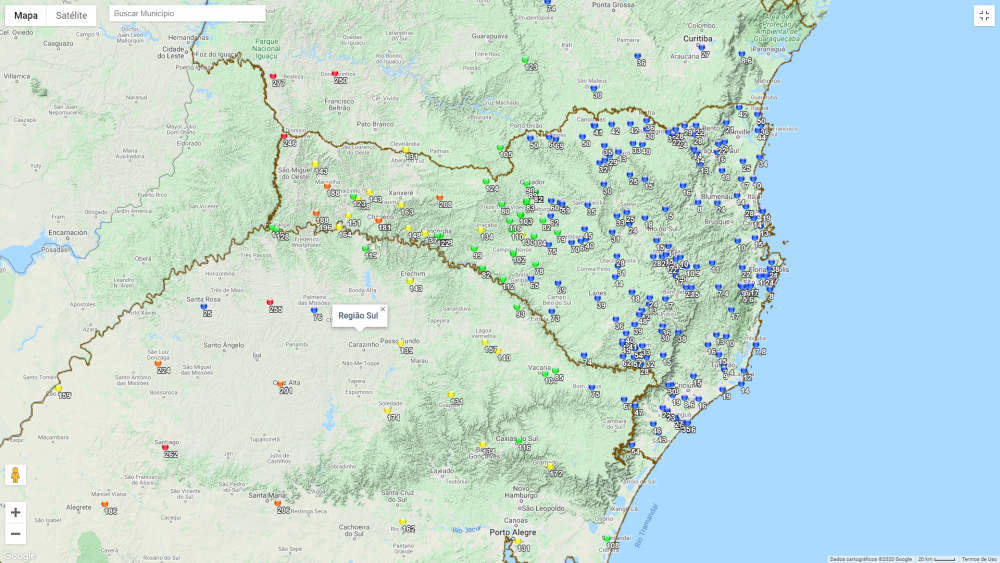Click the orange marker labeled 208 near Xanxerê
Viewport: 1000px width, 563px height.
[x=439, y=198]
